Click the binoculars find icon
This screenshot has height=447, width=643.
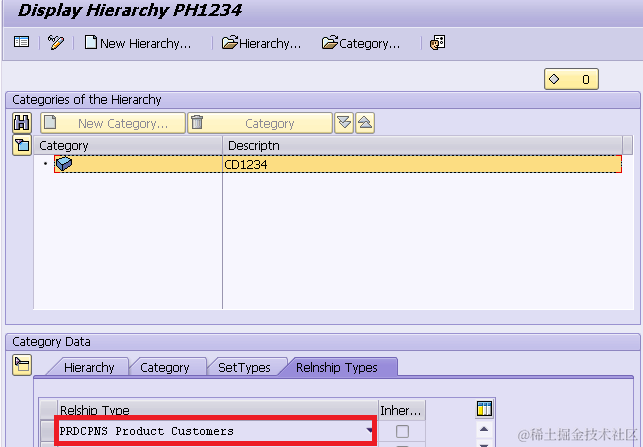(22, 123)
